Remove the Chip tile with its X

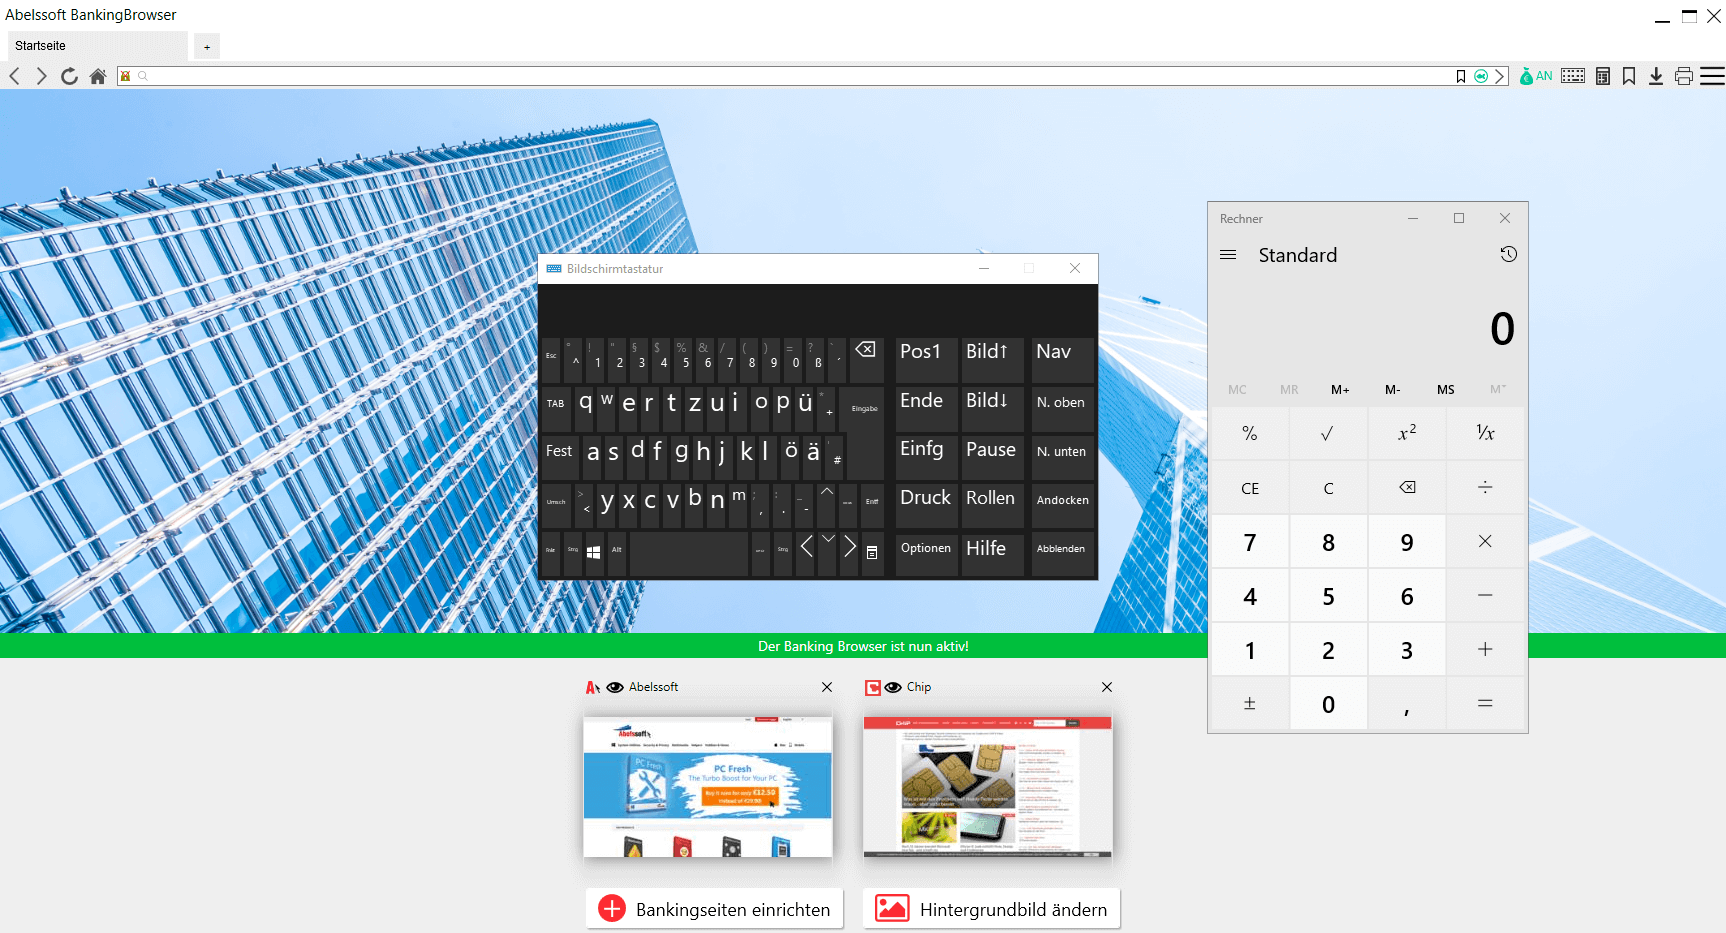1107,687
